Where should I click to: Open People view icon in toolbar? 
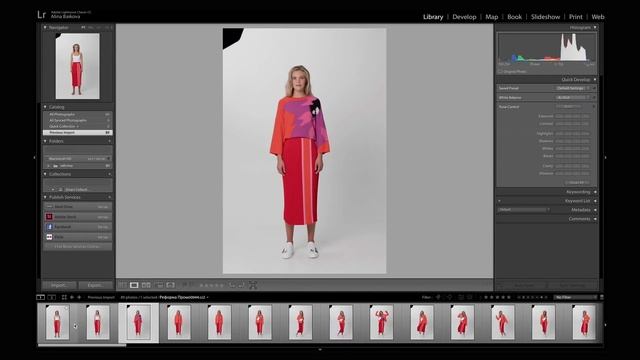point(170,285)
